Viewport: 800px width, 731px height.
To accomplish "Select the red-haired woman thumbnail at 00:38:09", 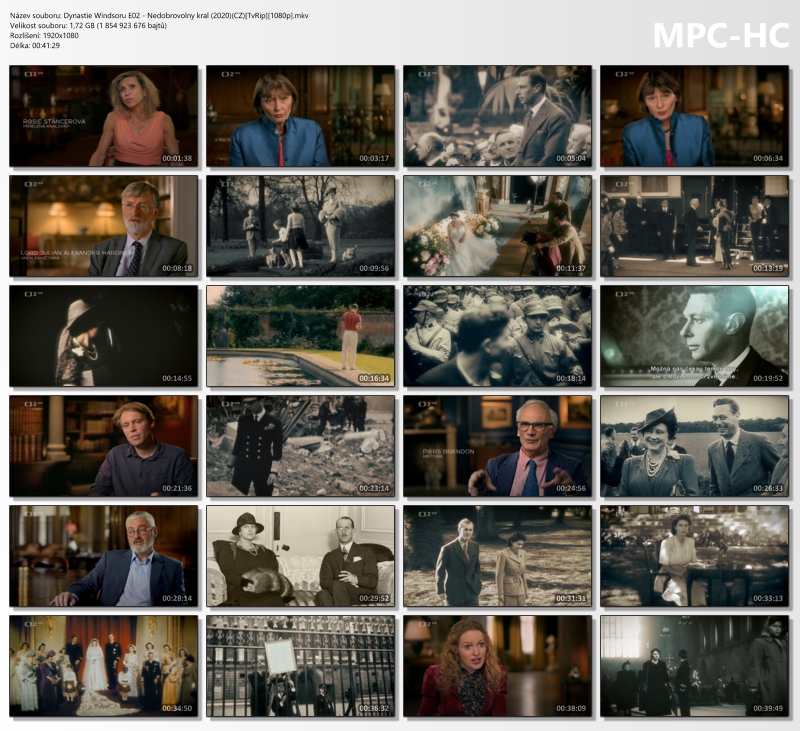I will (x=497, y=666).
